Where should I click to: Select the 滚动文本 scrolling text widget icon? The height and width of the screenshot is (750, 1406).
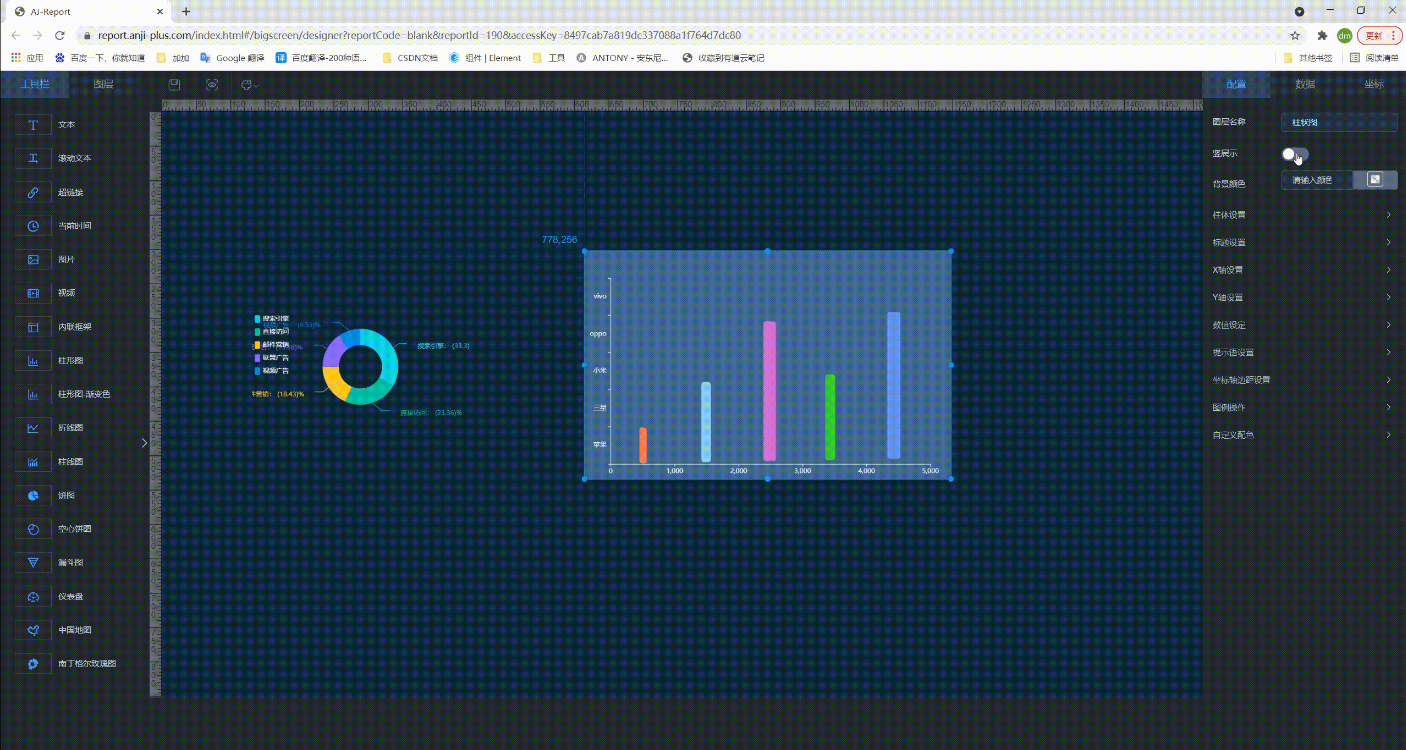click(x=33, y=158)
